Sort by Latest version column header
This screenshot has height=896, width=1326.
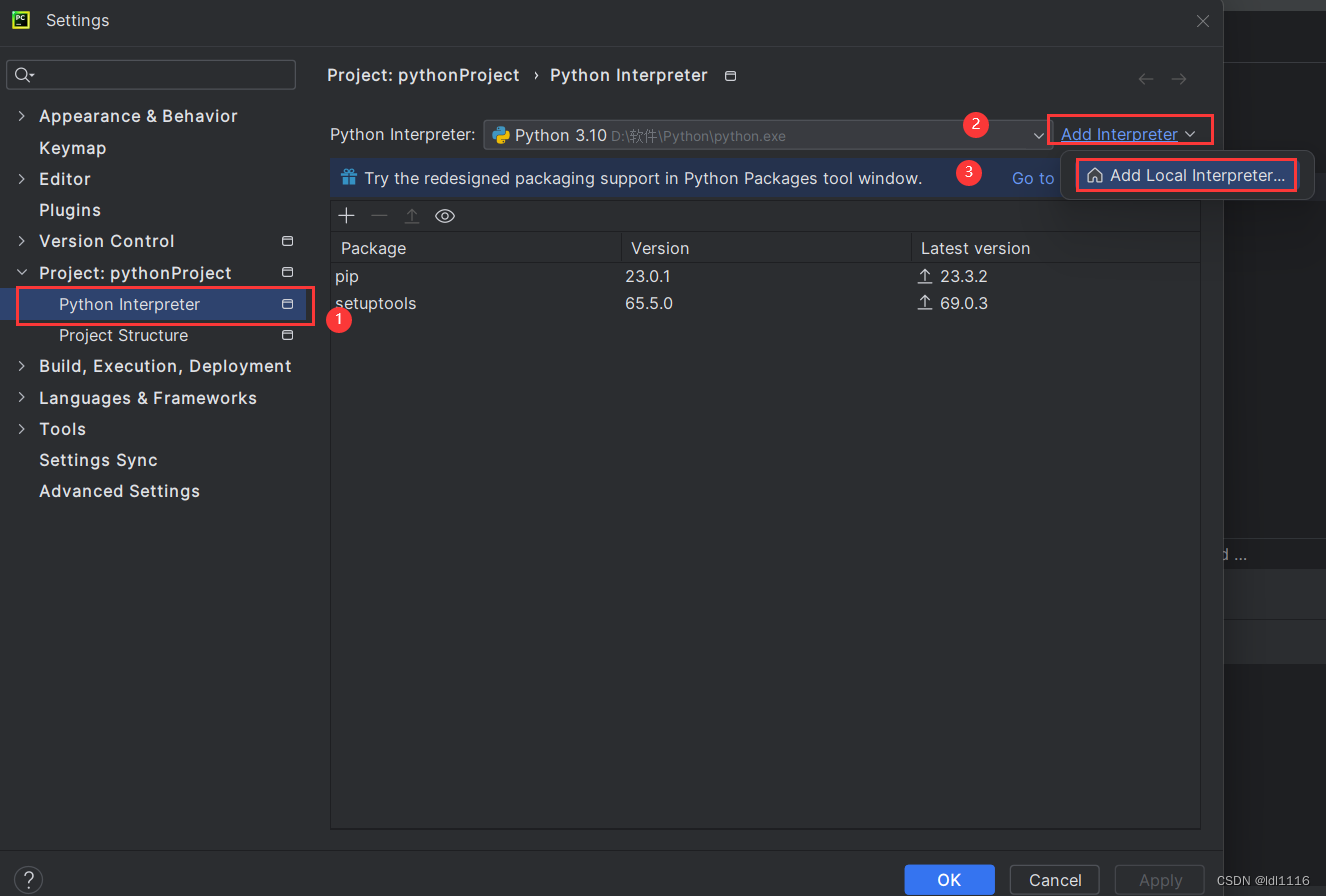pos(1055,248)
